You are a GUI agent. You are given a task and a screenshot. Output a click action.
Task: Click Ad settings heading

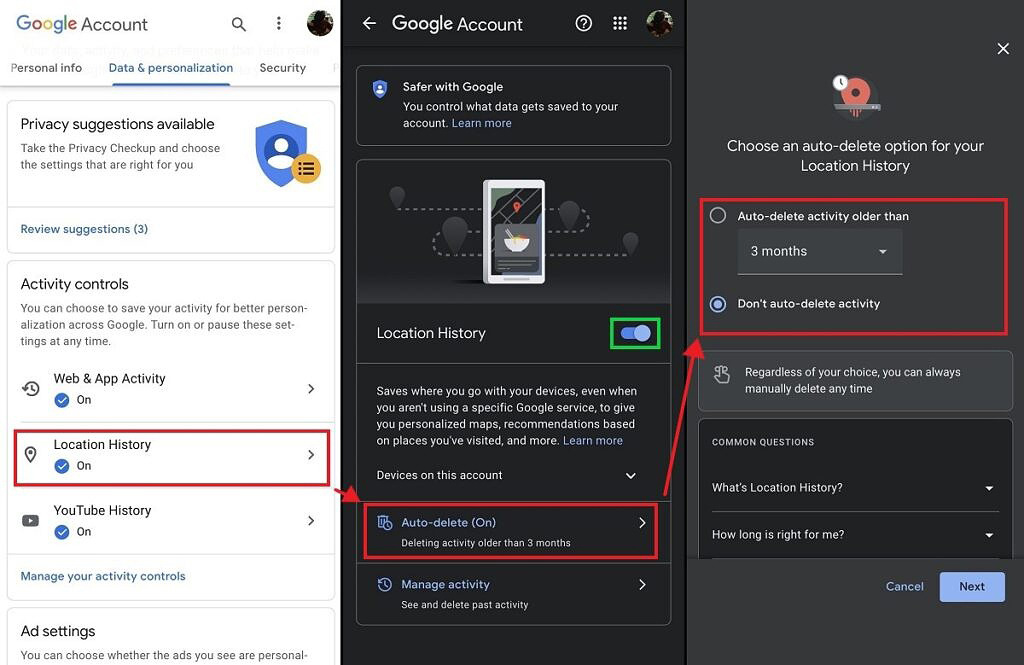(x=57, y=632)
